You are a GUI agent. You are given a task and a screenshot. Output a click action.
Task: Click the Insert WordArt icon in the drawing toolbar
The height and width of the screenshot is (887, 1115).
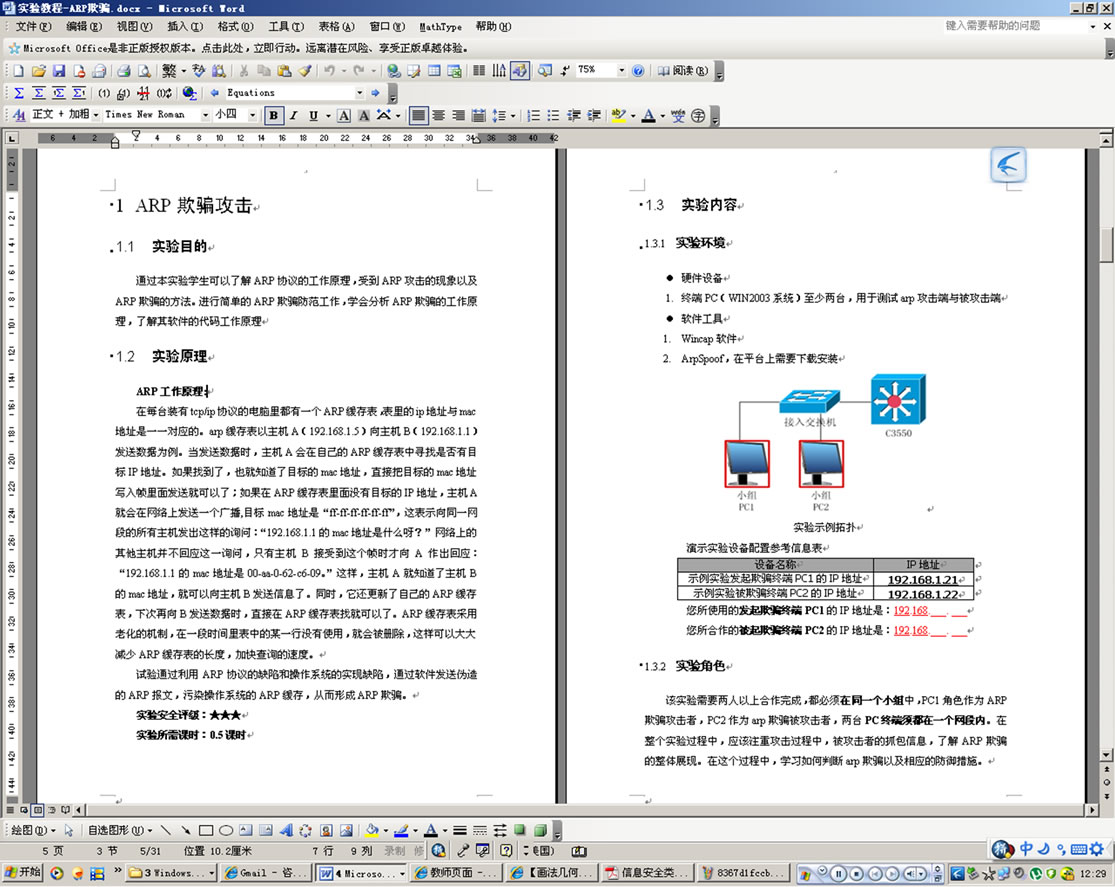(x=285, y=830)
